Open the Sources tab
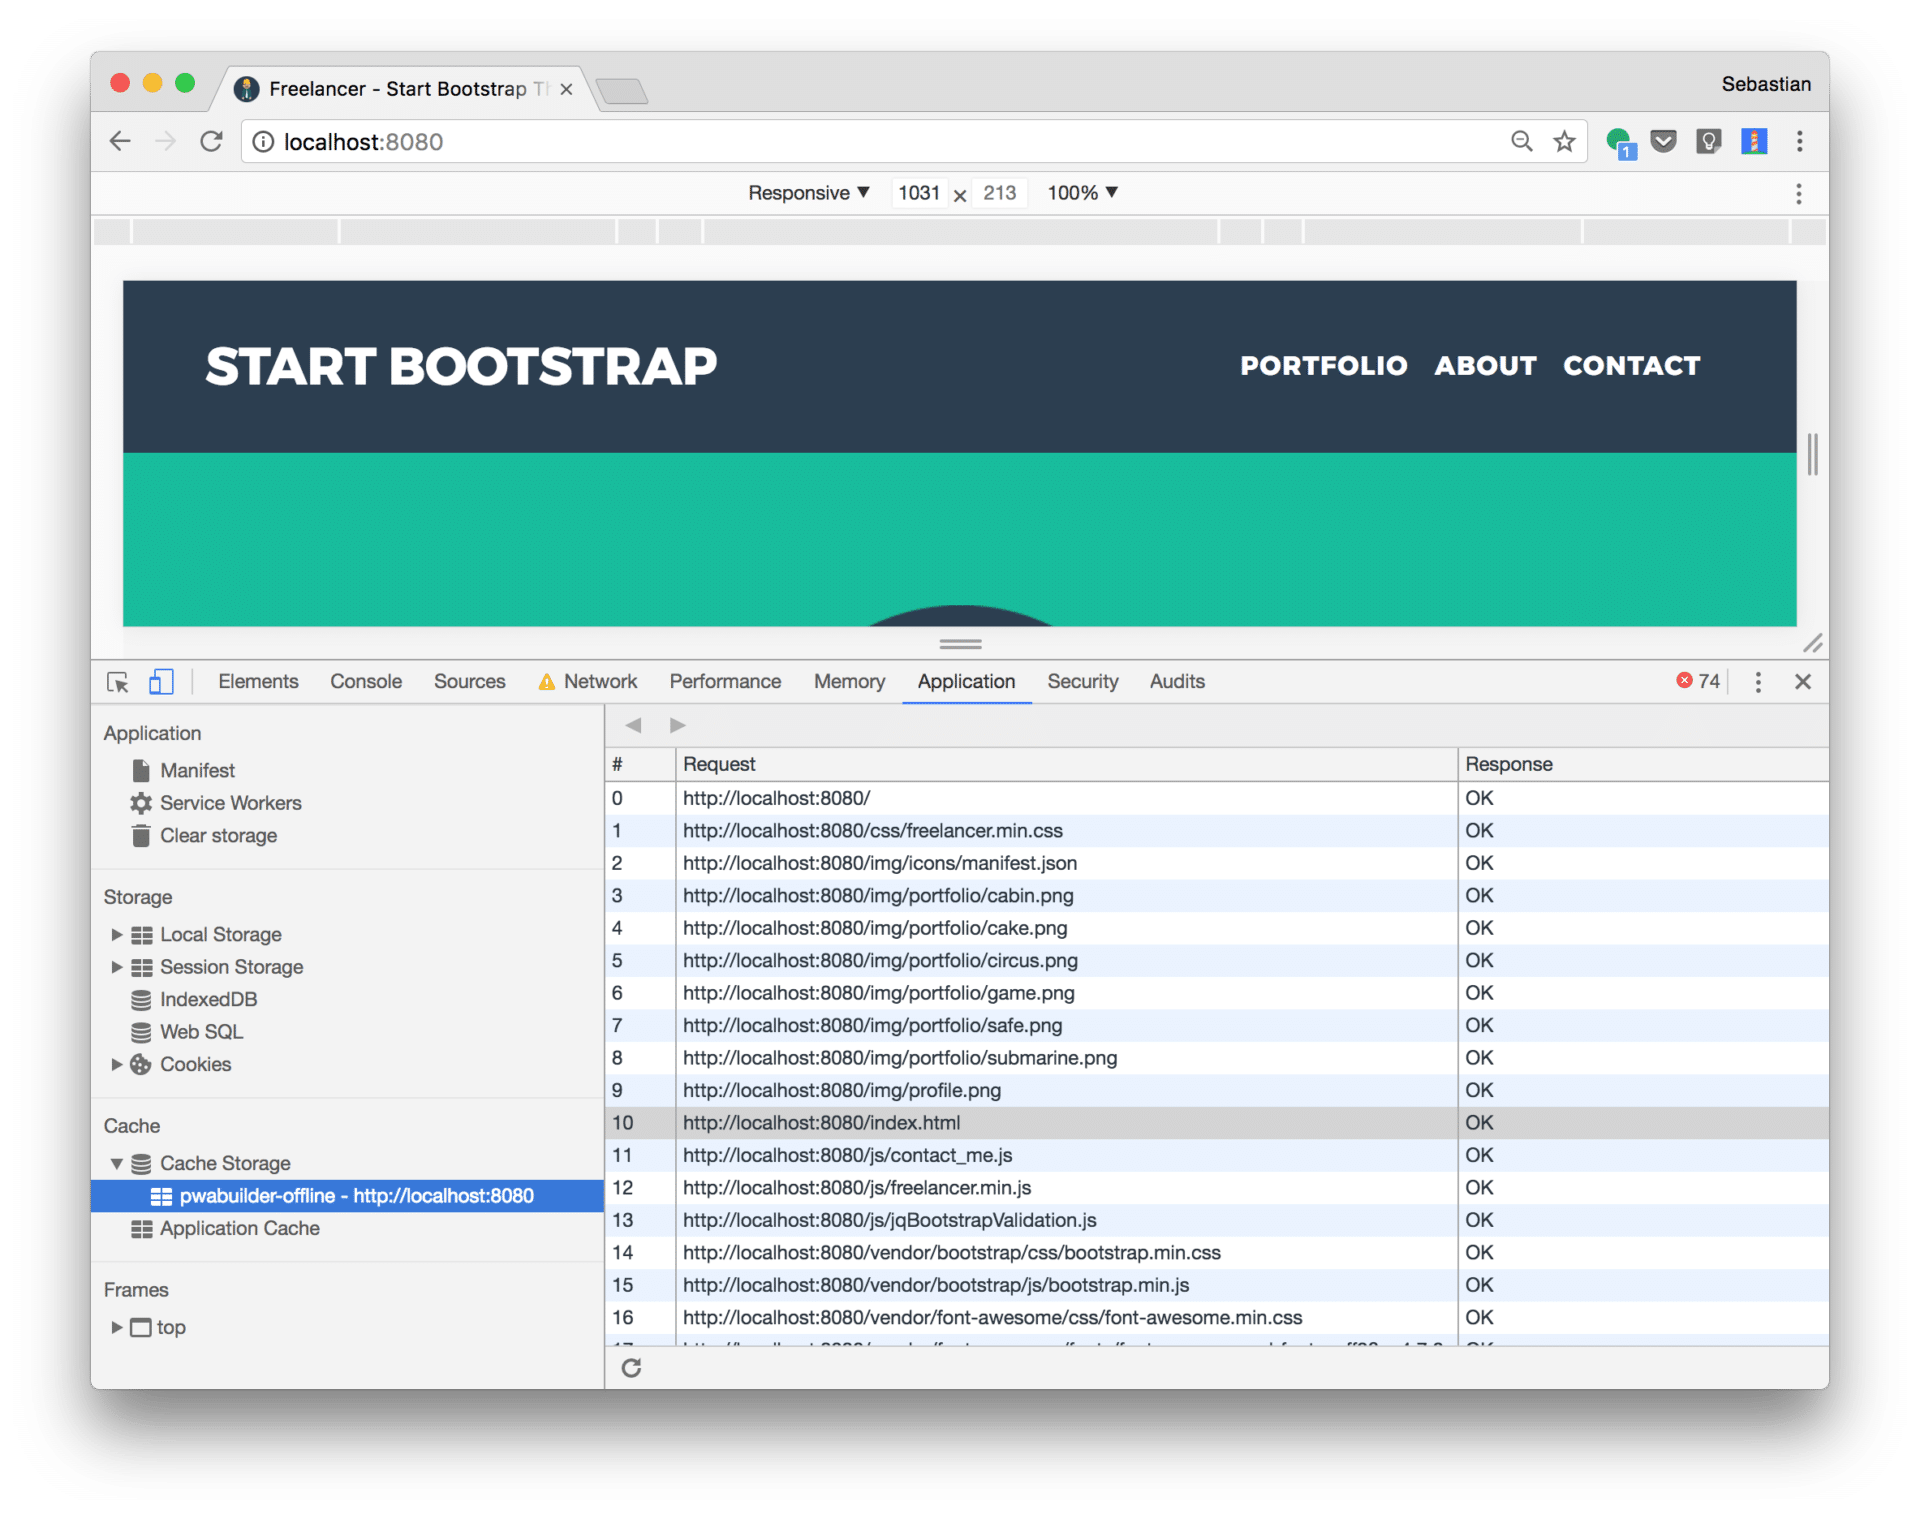The height and width of the screenshot is (1519, 1920). tap(469, 681)
